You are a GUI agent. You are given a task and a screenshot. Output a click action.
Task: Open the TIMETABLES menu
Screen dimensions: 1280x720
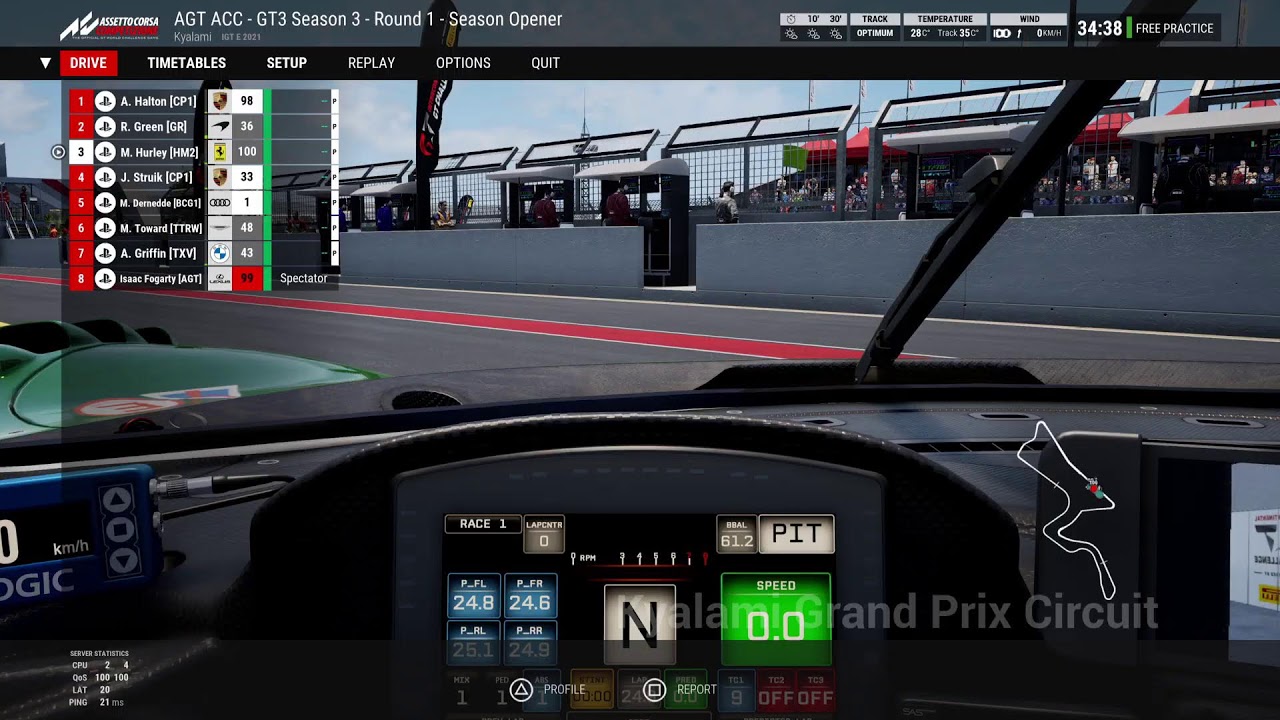click(x=186, y=63)
